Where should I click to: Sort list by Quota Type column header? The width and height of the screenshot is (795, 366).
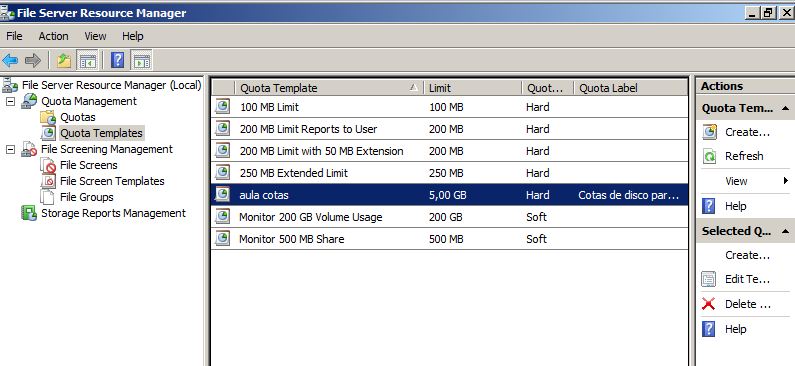point(548,88)
